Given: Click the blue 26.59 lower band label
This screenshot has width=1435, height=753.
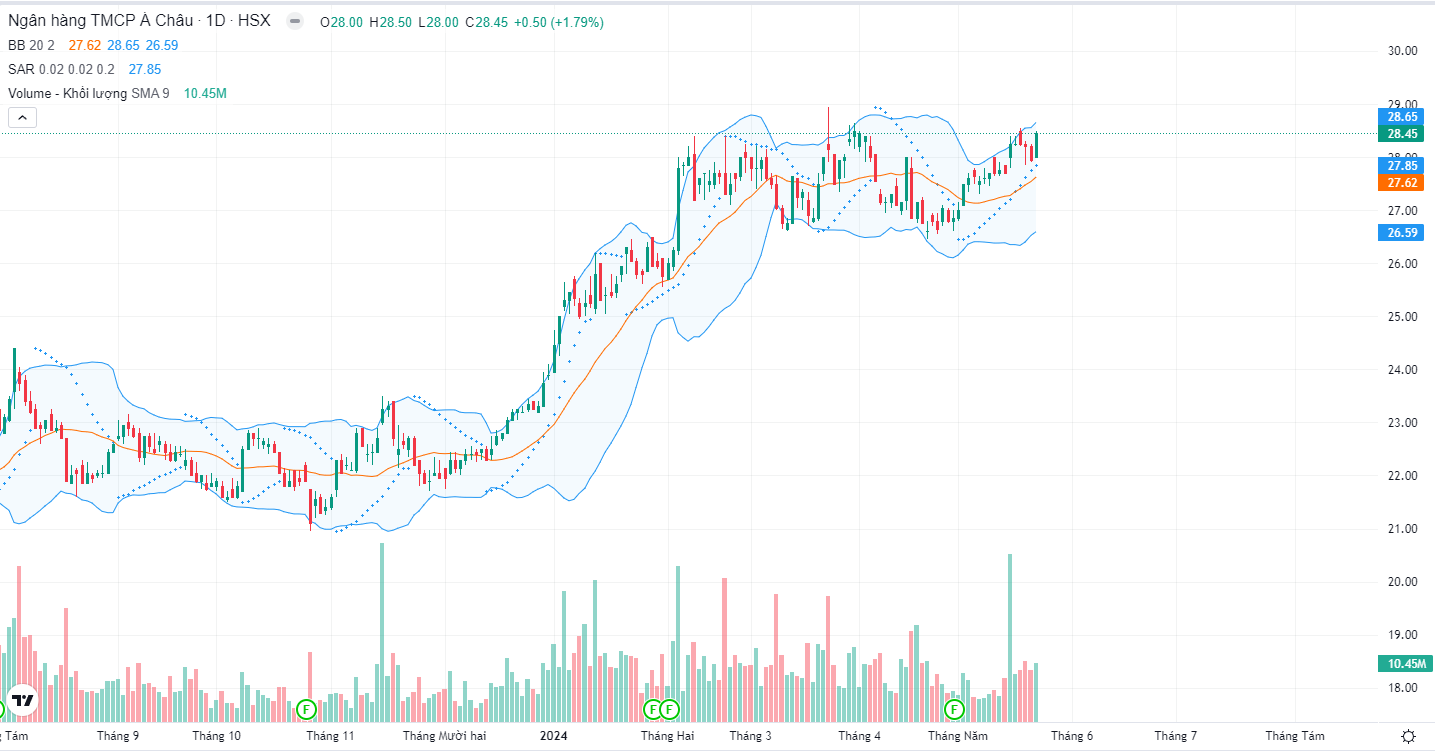Looking at the screenshot, I should point(1402,232).
